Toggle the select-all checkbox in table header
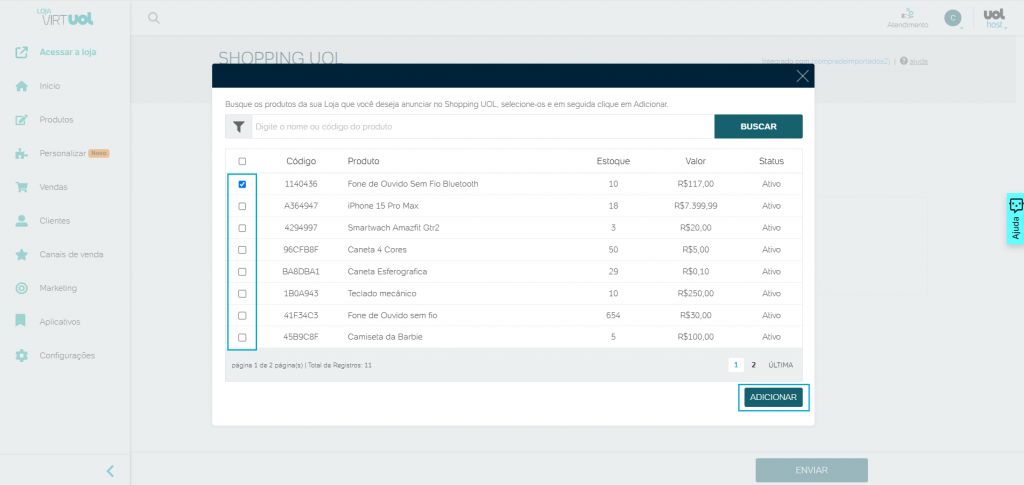The image size is (1024, 485). pos(242,161)
